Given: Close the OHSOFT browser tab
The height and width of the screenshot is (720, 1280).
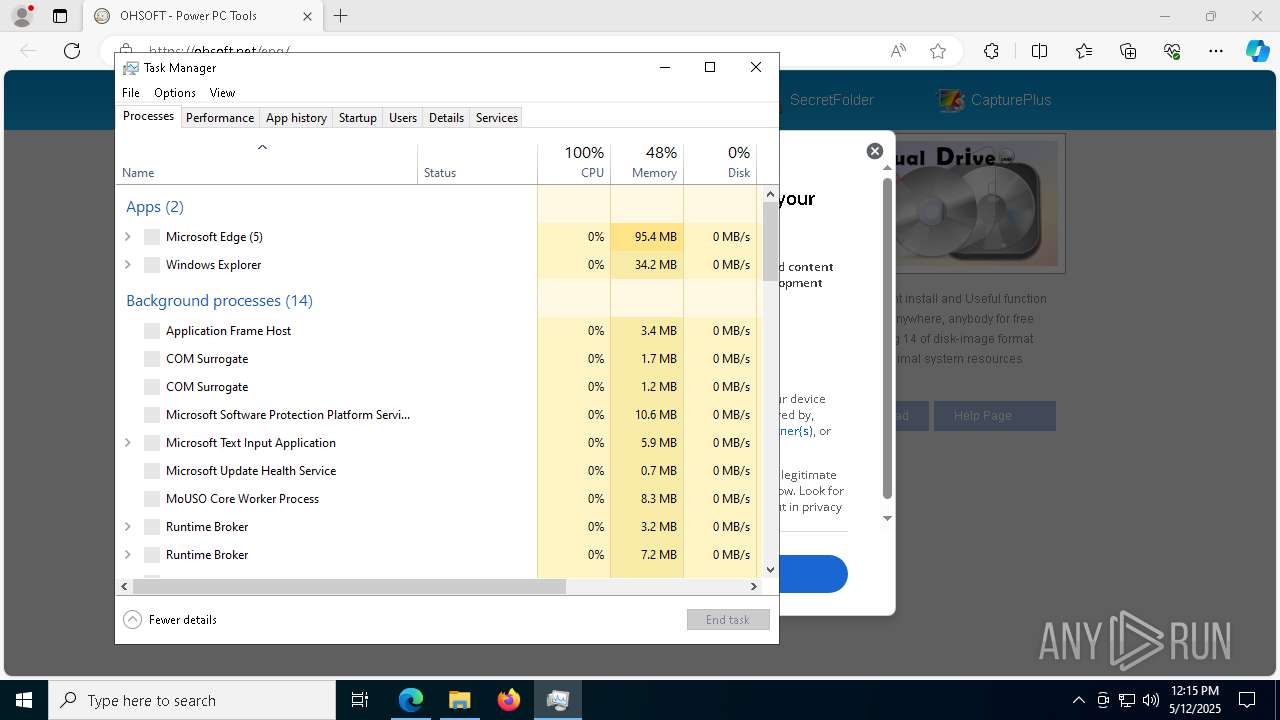Looking at the screenshot, I should pos(308,16).
